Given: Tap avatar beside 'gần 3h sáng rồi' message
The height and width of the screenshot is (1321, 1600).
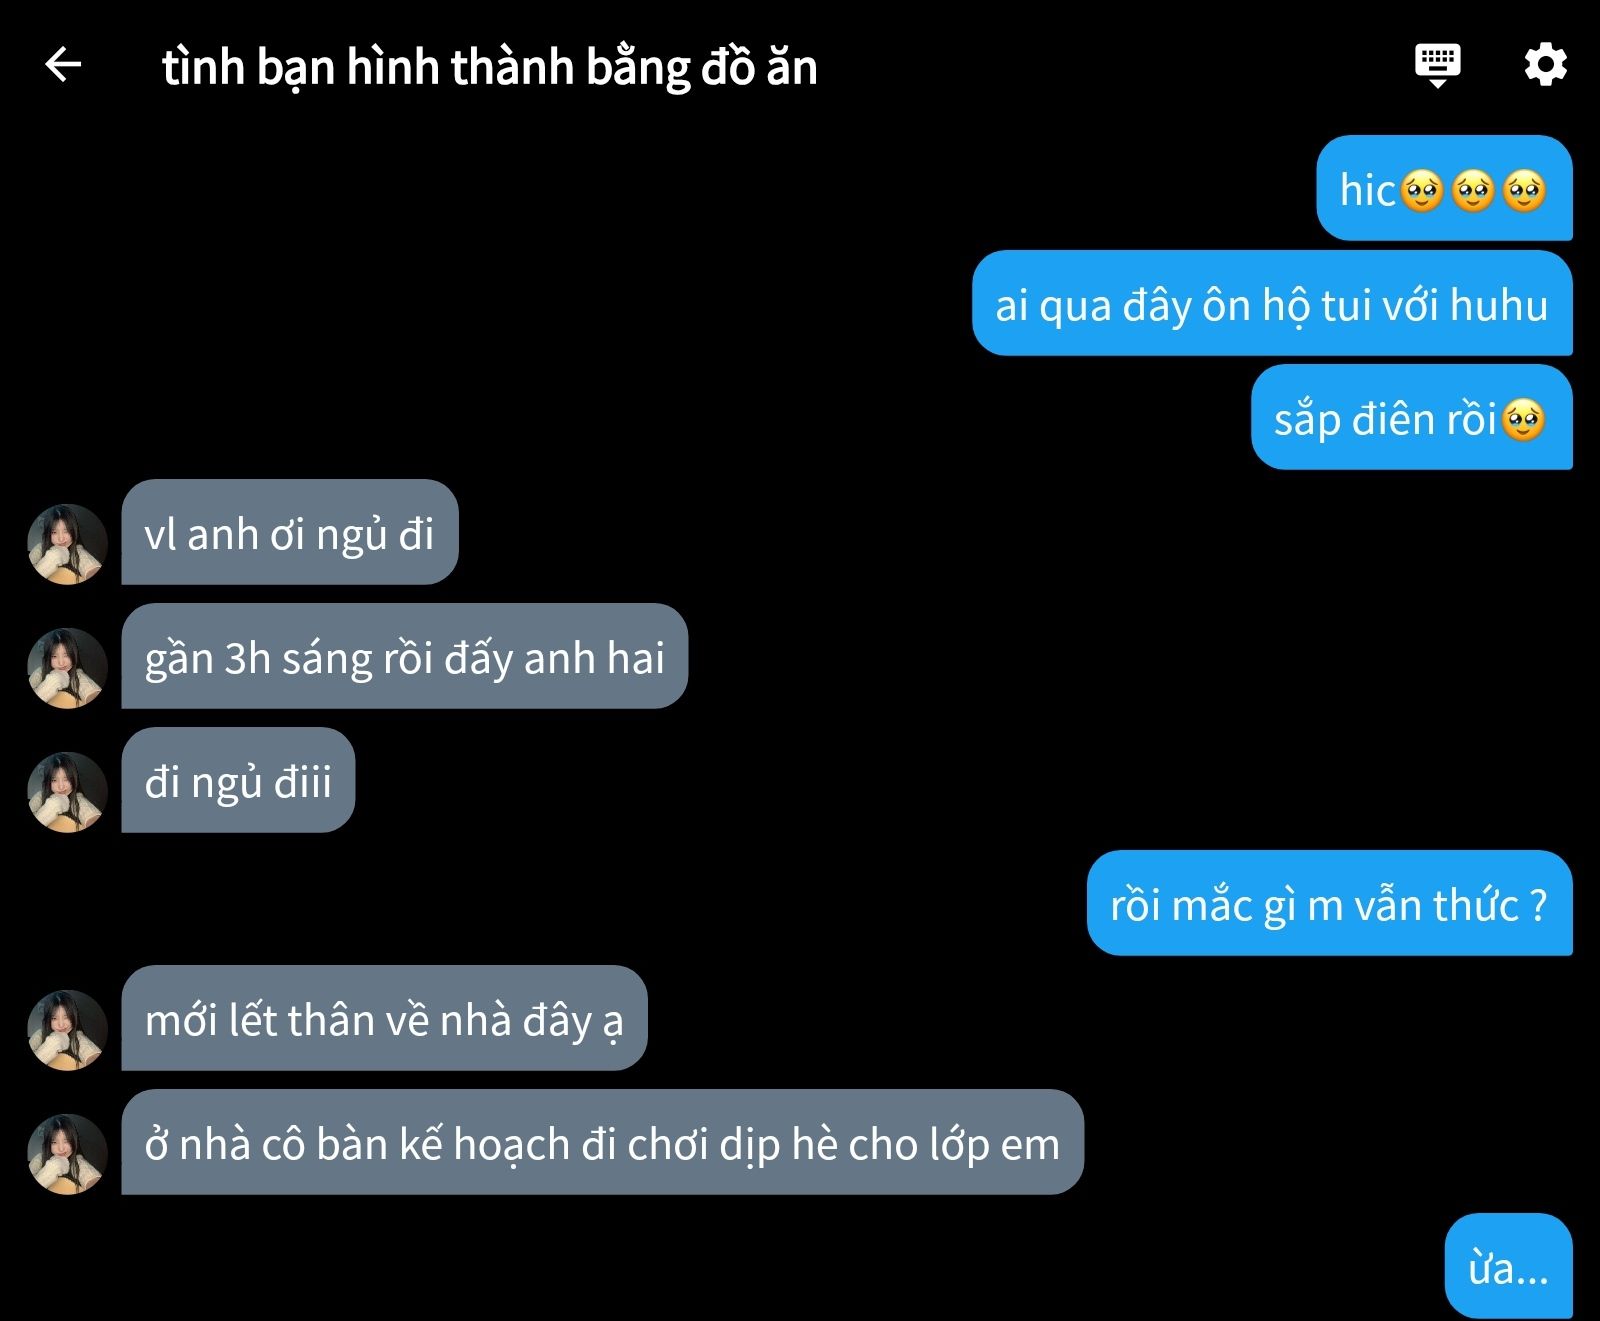Looking at the screenshot, I should pyautogui.click(x=67, y=668).
